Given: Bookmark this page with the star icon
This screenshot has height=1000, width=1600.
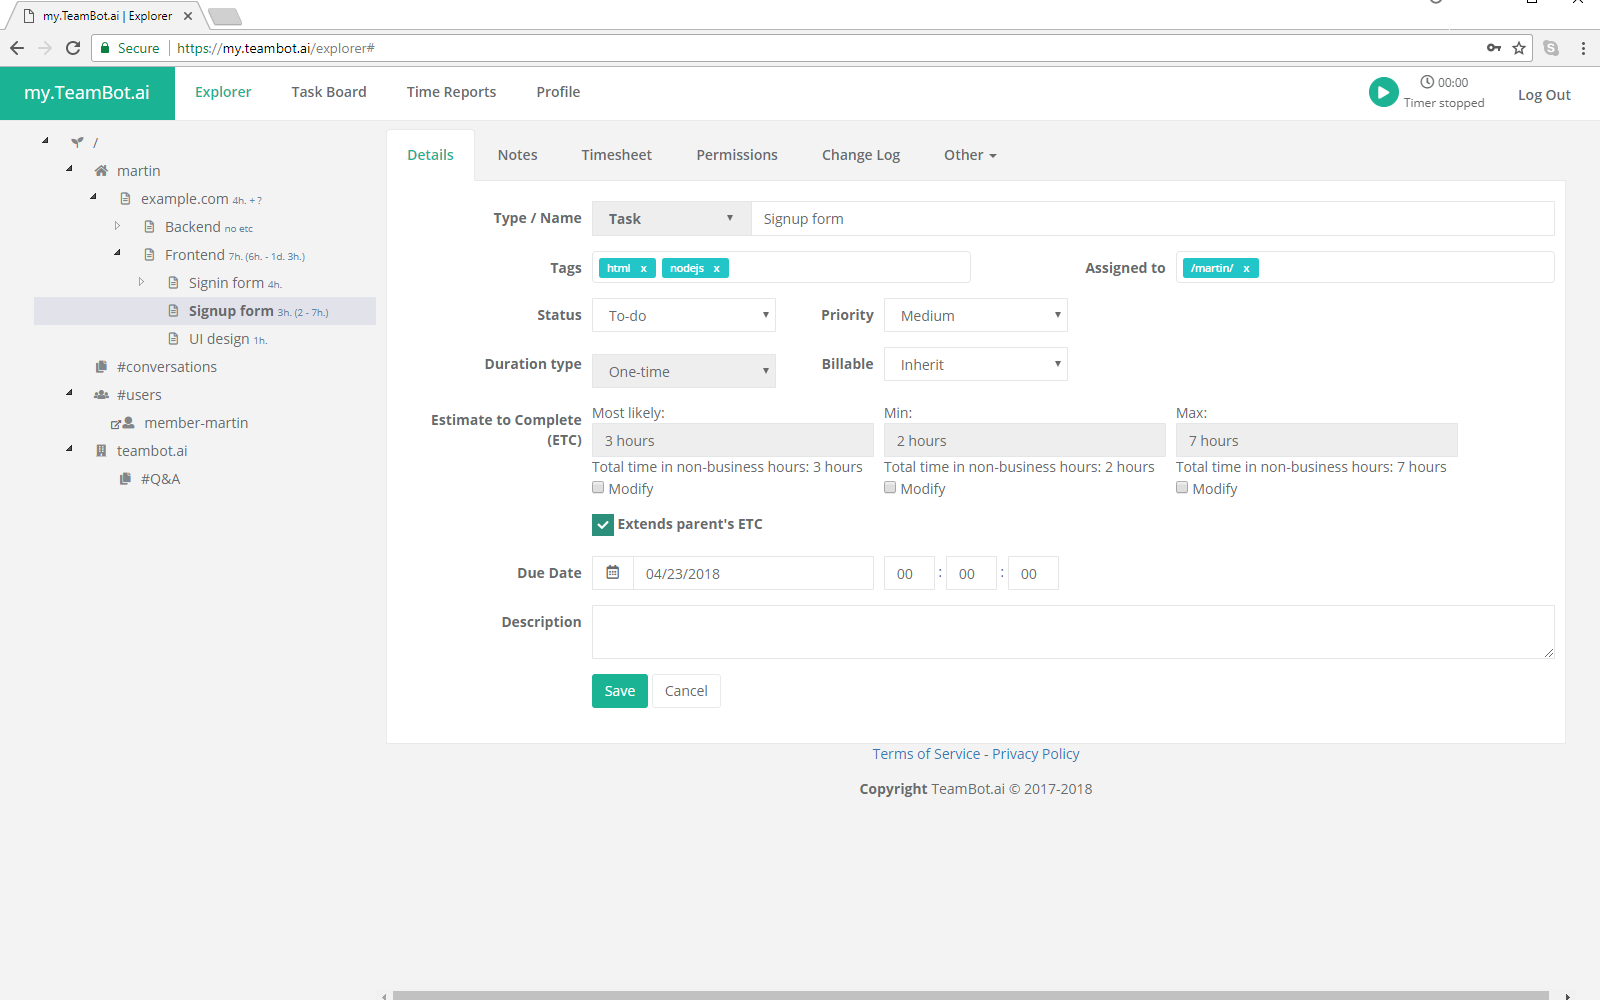Looking at the screenshot, I should click(x=1519, y=48).
